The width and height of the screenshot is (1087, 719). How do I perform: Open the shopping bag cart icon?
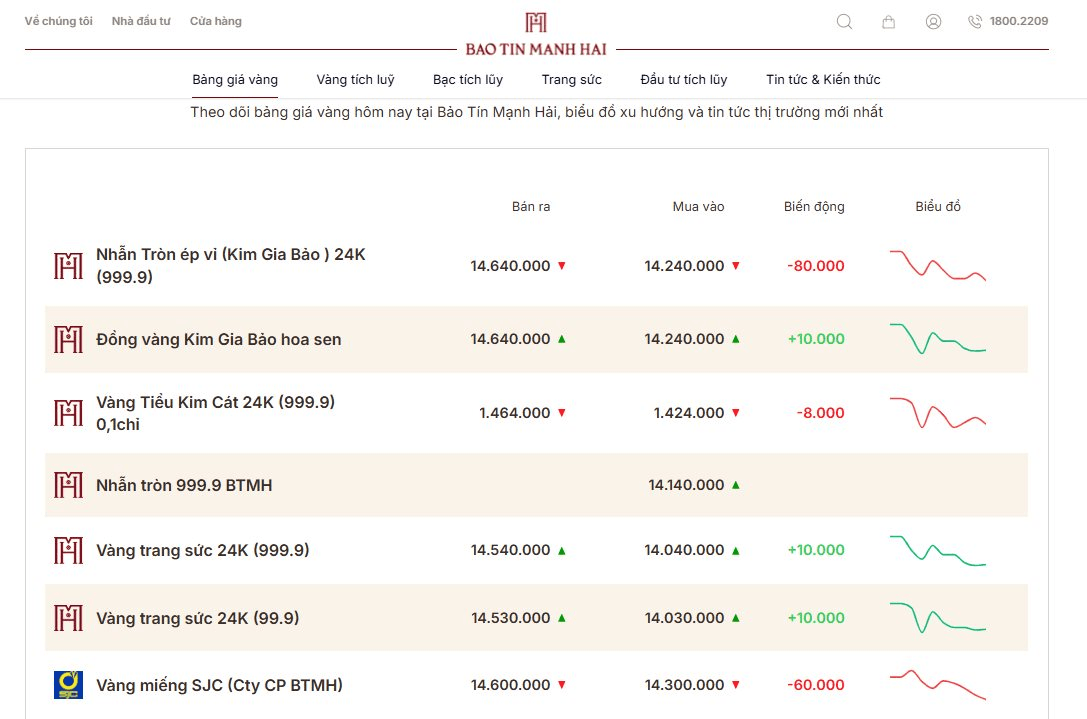(x=888, y=22)
